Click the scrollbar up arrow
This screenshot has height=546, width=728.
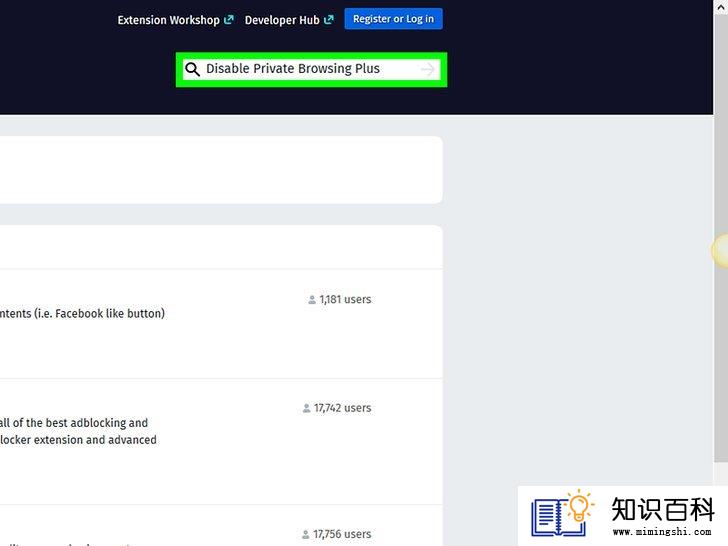pyautogui.click(x=721, y=7)
